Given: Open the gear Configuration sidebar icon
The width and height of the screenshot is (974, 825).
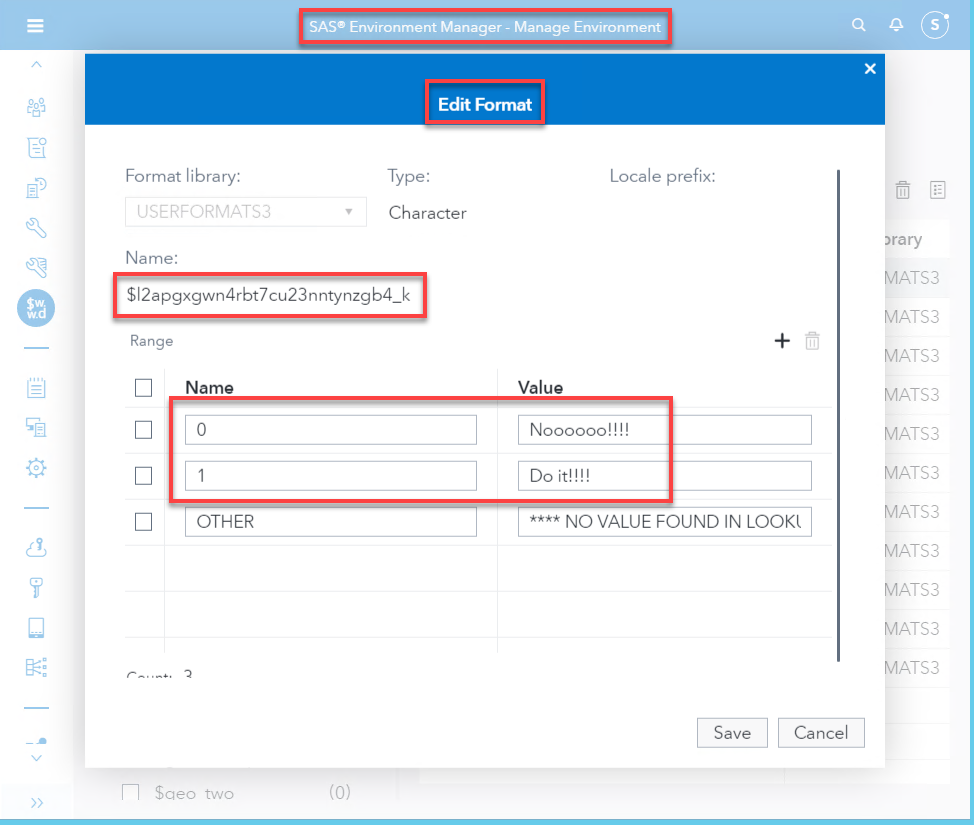Looking at the screenshot, I should (36, 468).
